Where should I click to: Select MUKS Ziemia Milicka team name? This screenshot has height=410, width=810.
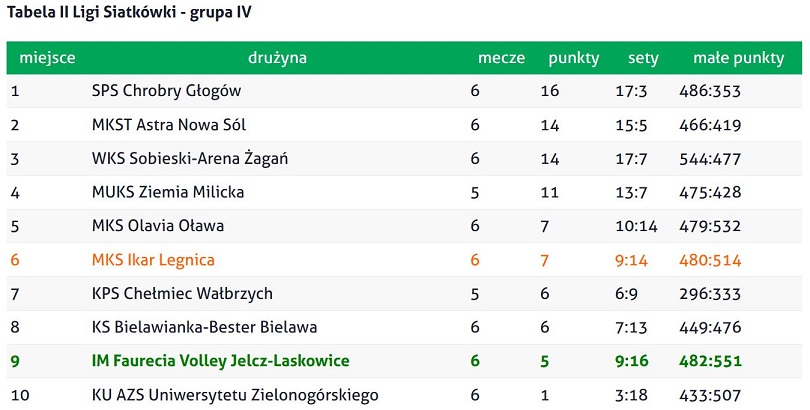coord(168,192)
